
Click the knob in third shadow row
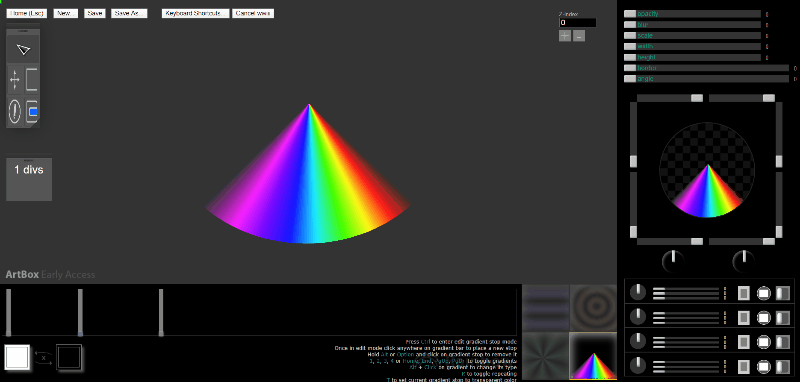637,341
